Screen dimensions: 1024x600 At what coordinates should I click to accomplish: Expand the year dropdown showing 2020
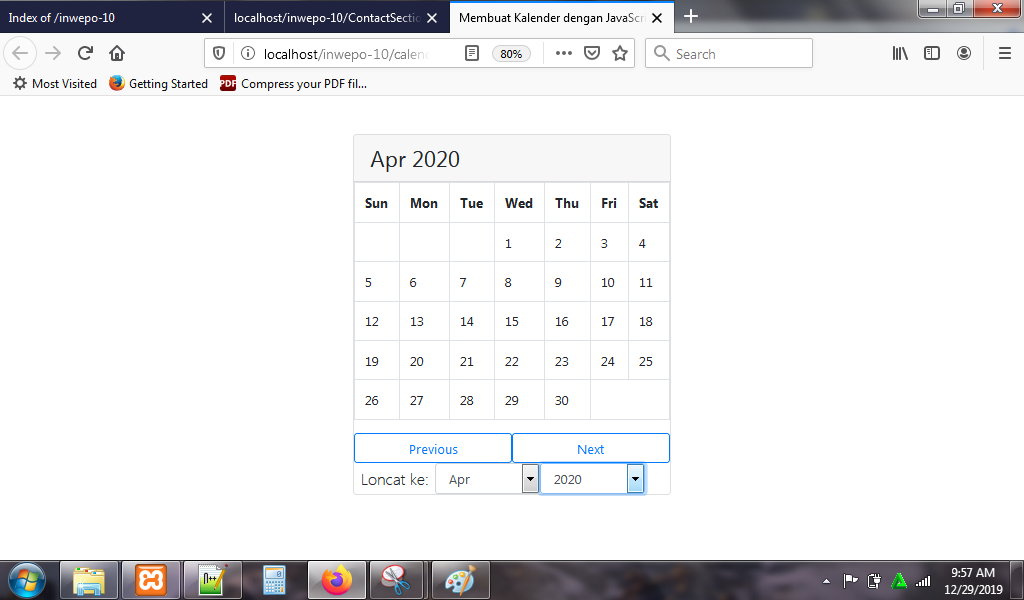coord(592,479)
